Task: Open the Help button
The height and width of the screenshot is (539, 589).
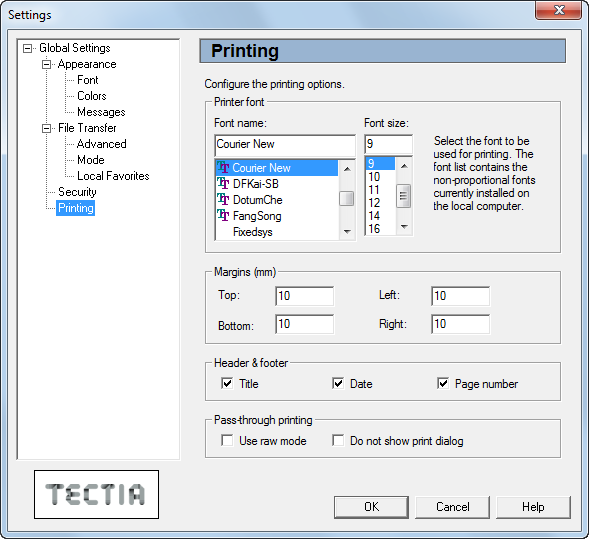Action: tap(533, 507)
